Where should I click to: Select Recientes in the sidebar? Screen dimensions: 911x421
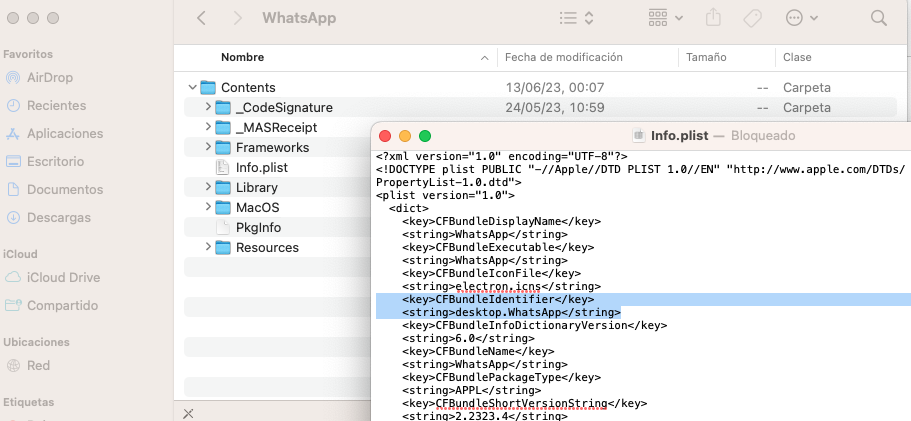(56, 105)
